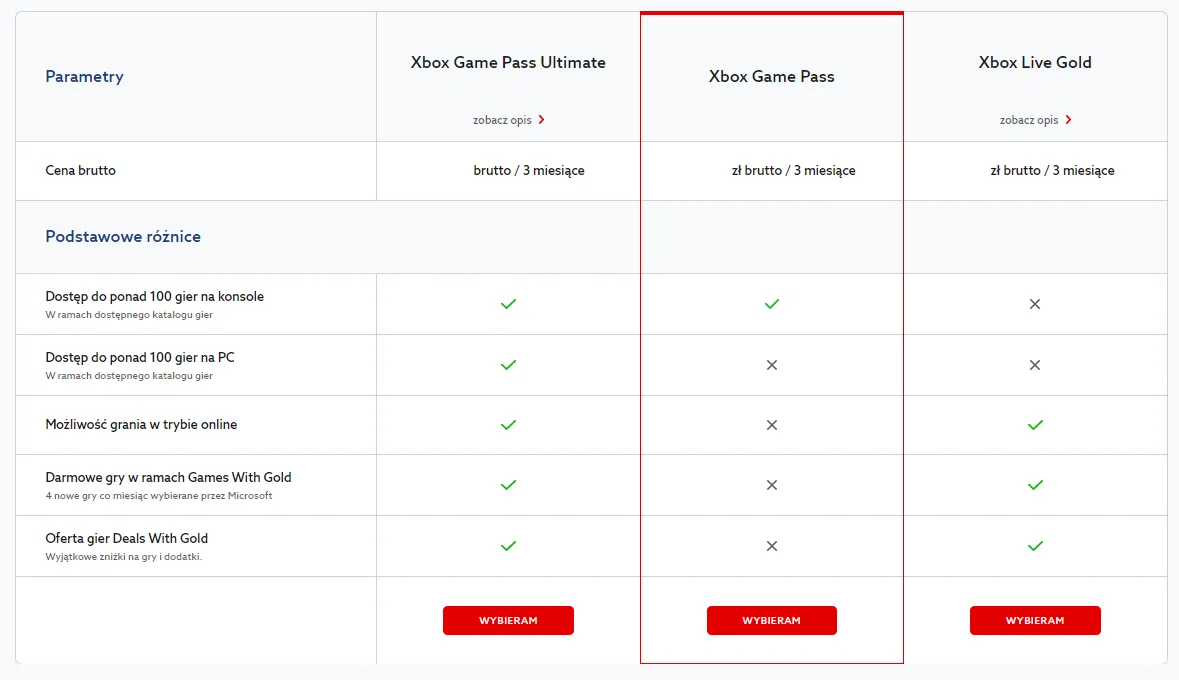Click the X for console games under Xbox Live Gold
This screenshot has width=1179, height=680.
(1035, 304)
